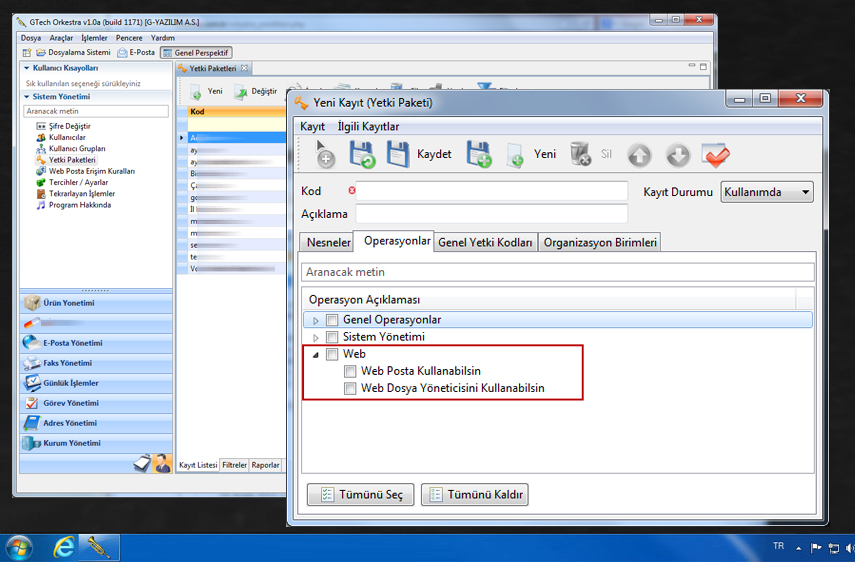
Task: Collapse the Web operations node
Action: pos(316,355)
